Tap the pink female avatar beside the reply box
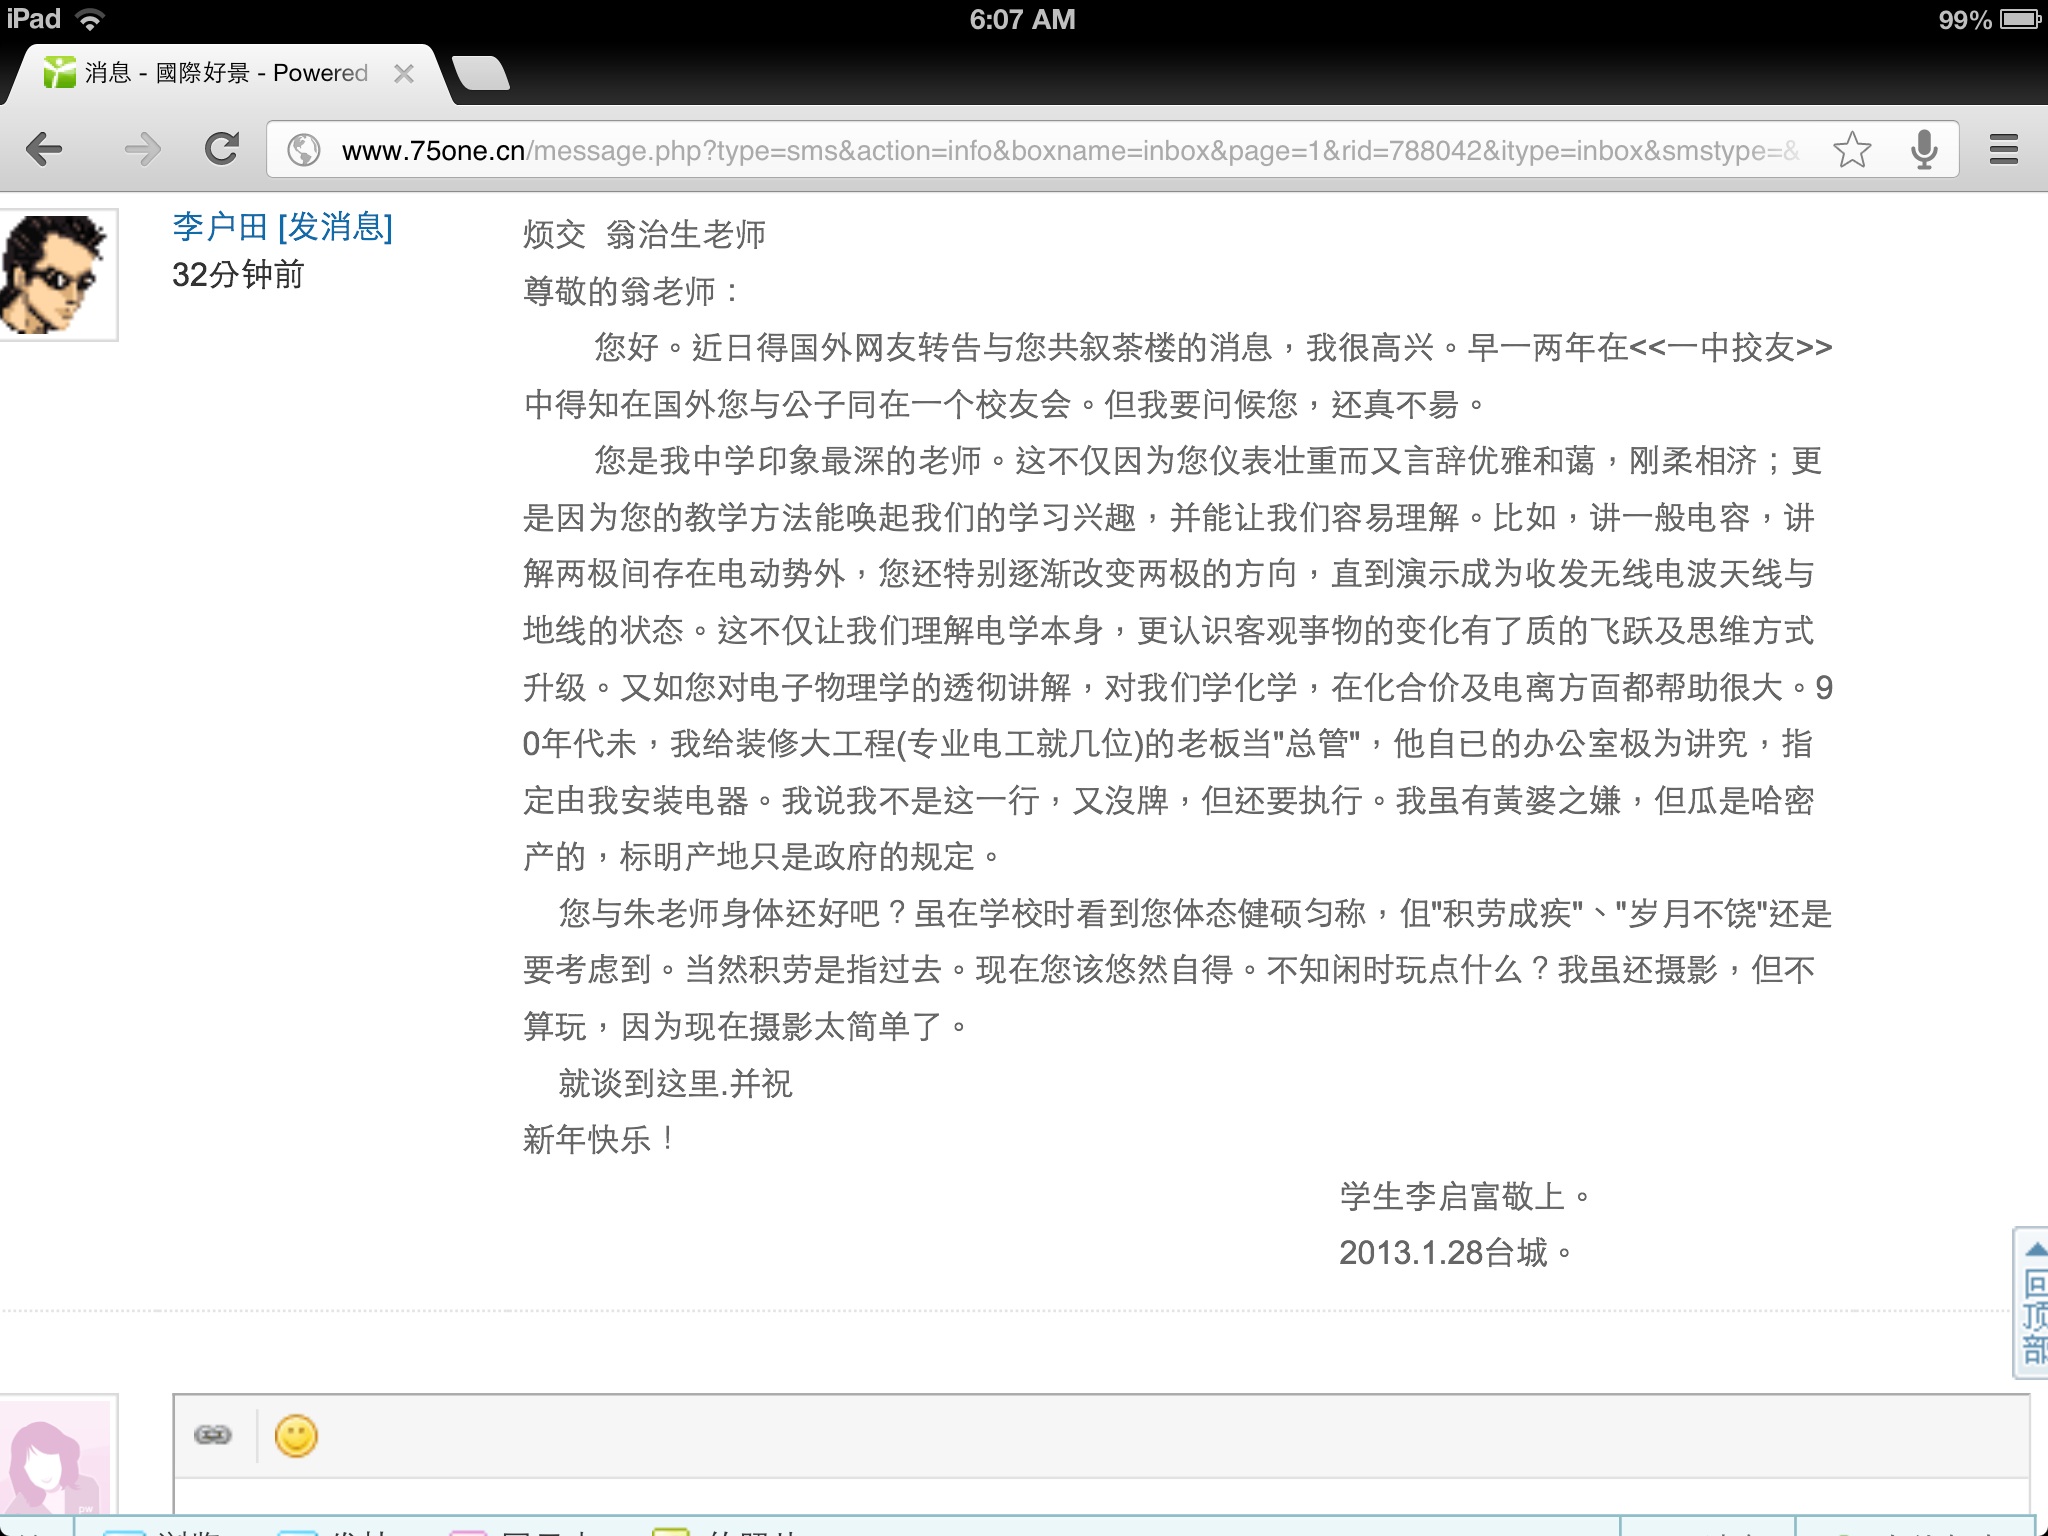This screenshot has height=1536, width=2048. (56, 1455)
